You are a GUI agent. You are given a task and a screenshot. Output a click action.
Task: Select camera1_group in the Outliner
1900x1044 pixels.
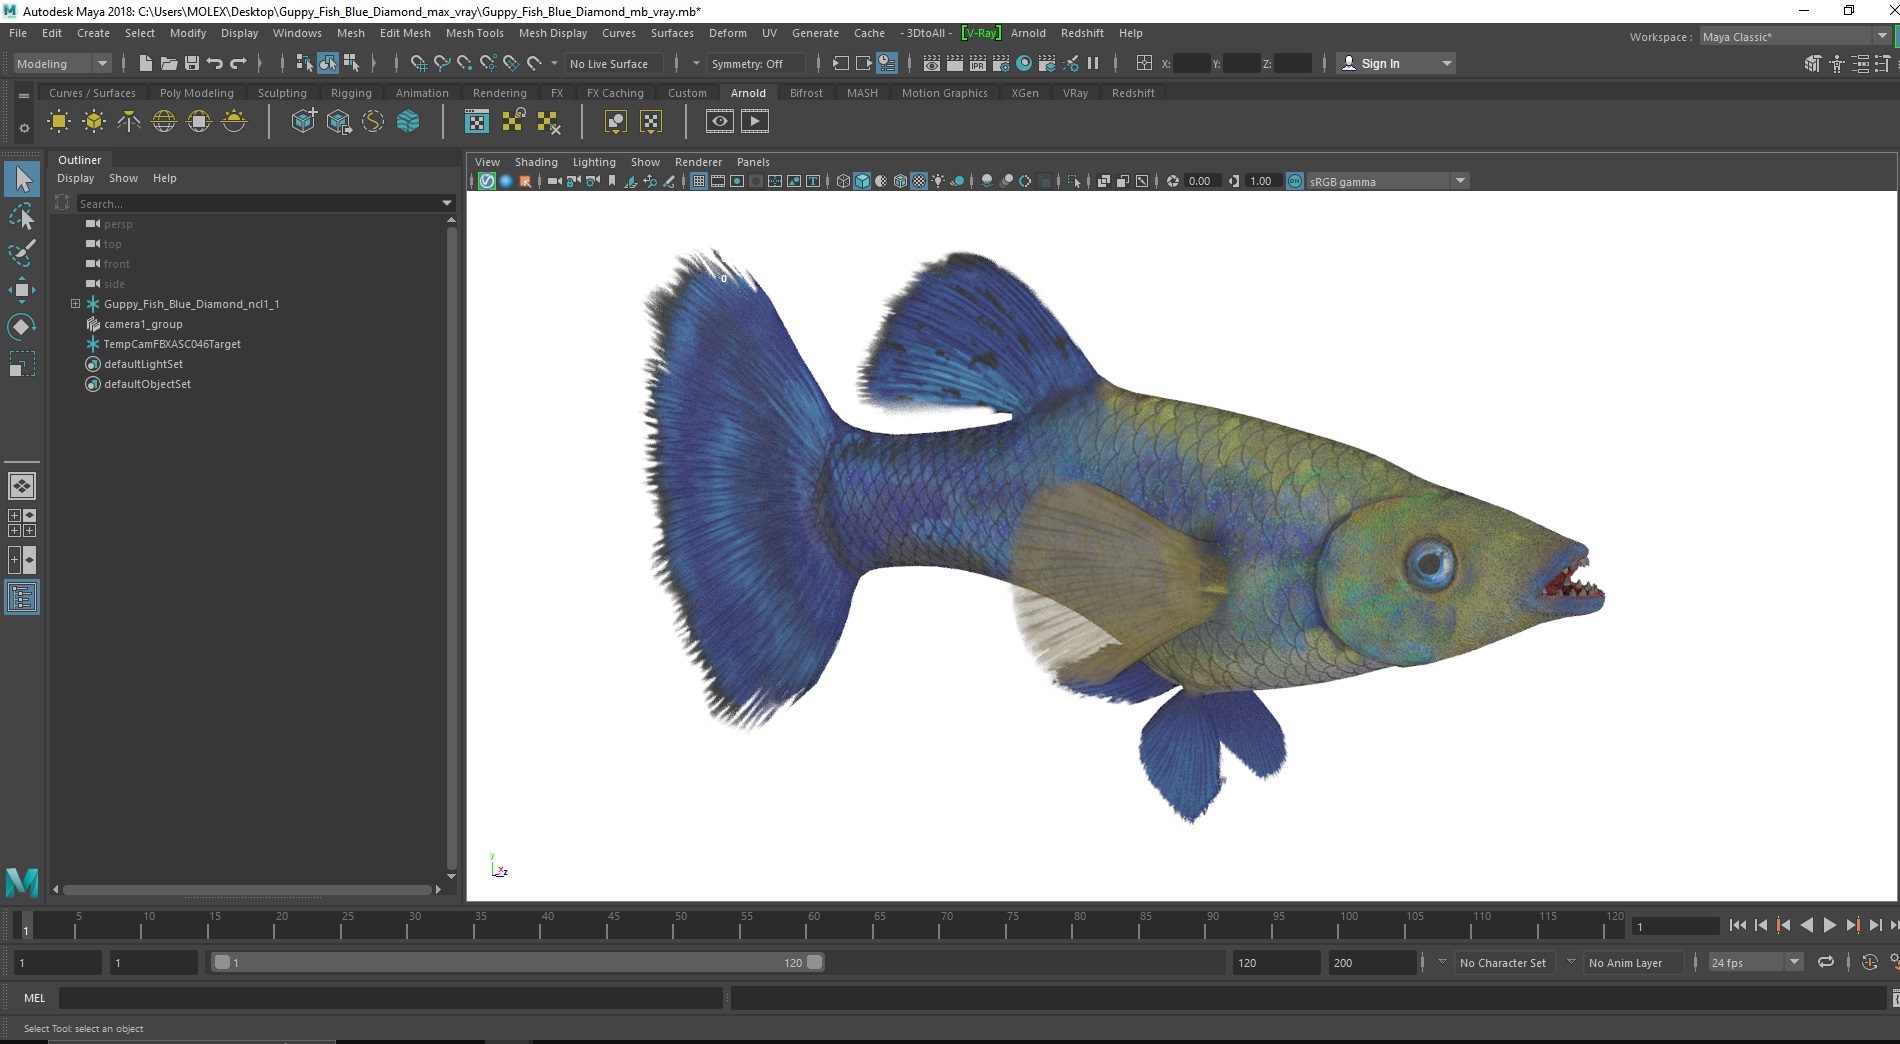click(x=143, y=324)
